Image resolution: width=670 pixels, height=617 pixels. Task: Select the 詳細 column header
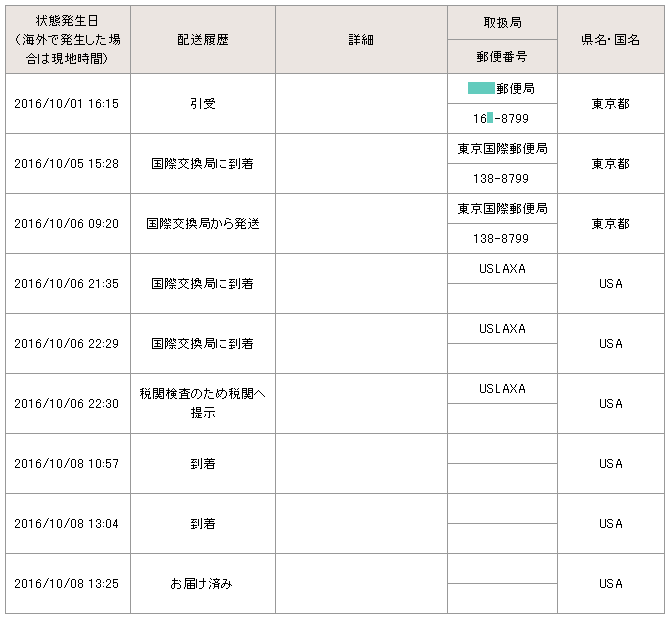point(361,39)
